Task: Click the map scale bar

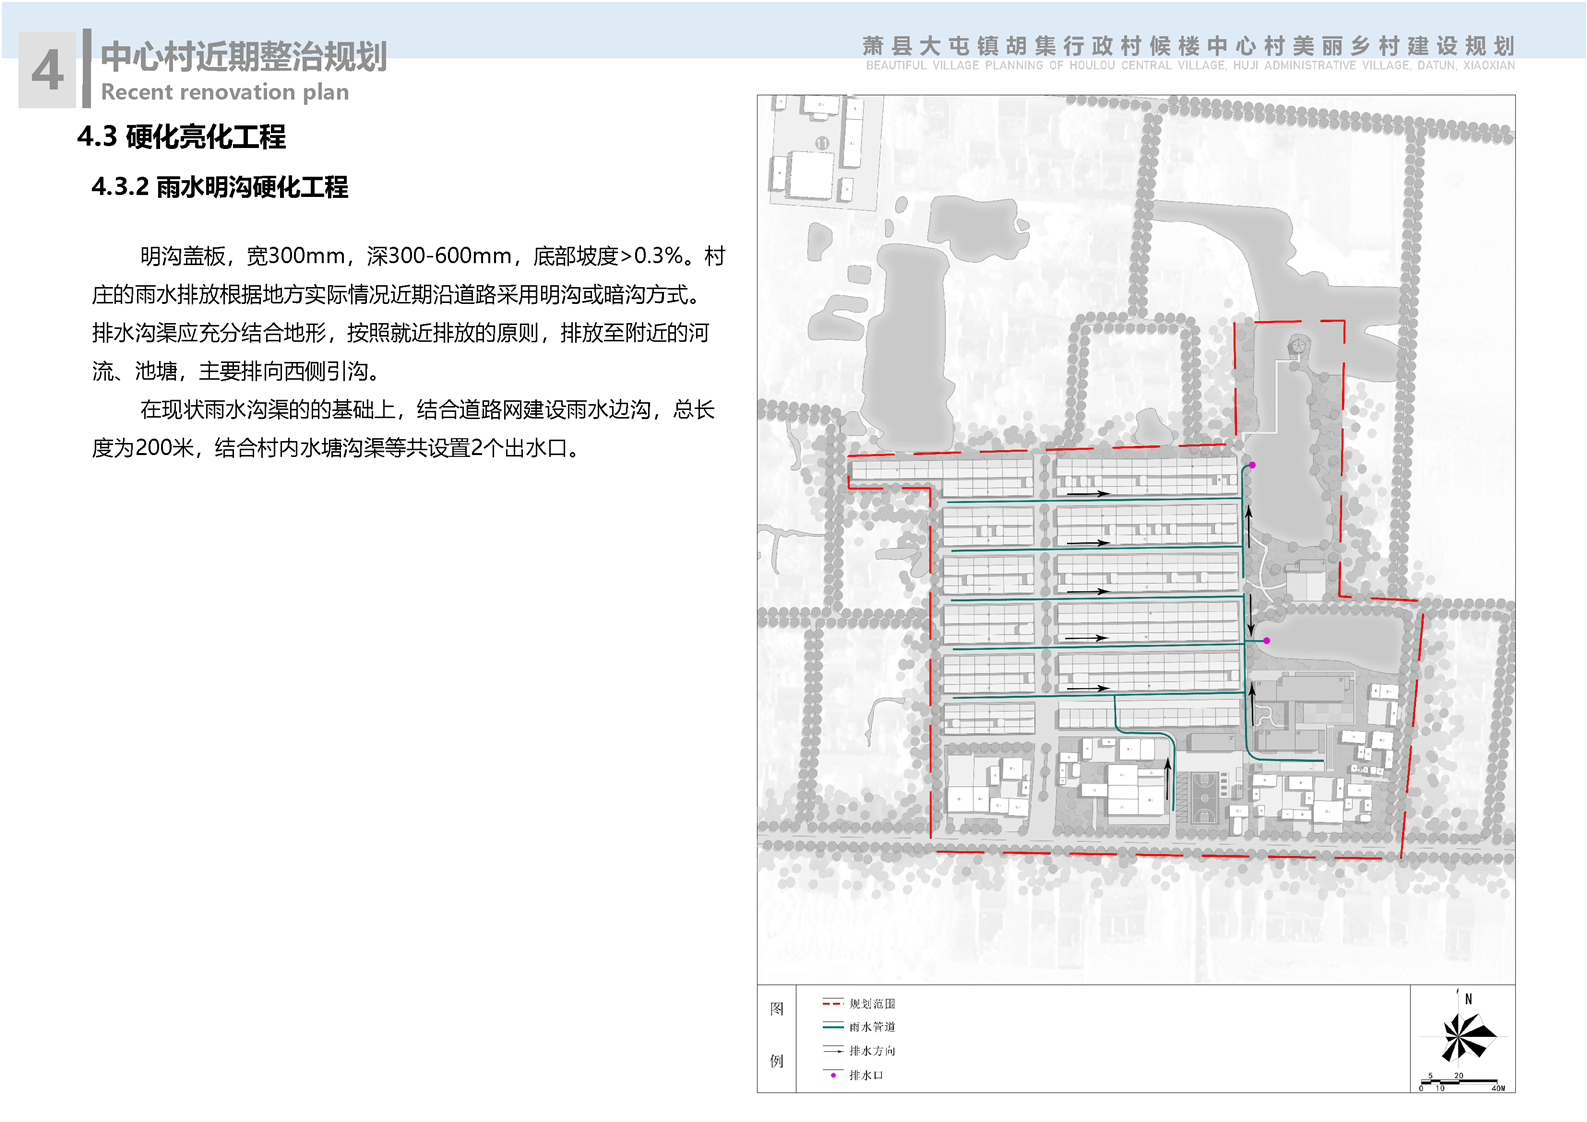Action: [x=1462, y=1083]
